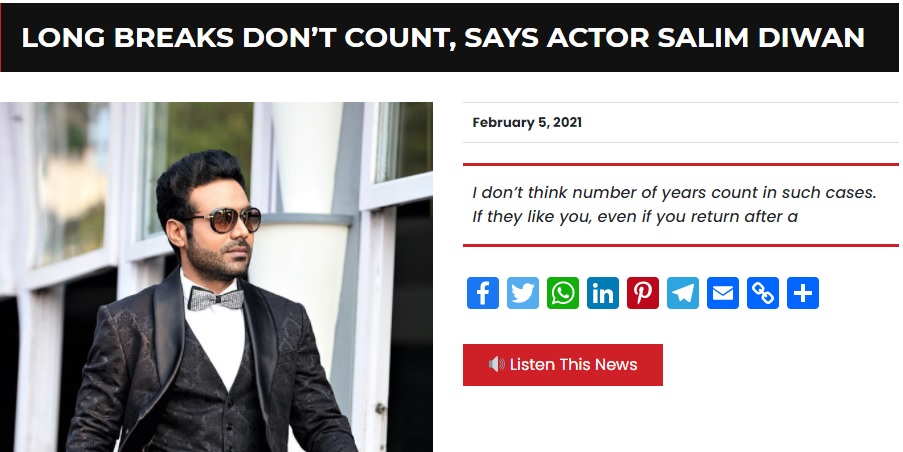903x452 pixels.
Task: Share this news via WhatsApp
Action: click(x=563, y=293)
